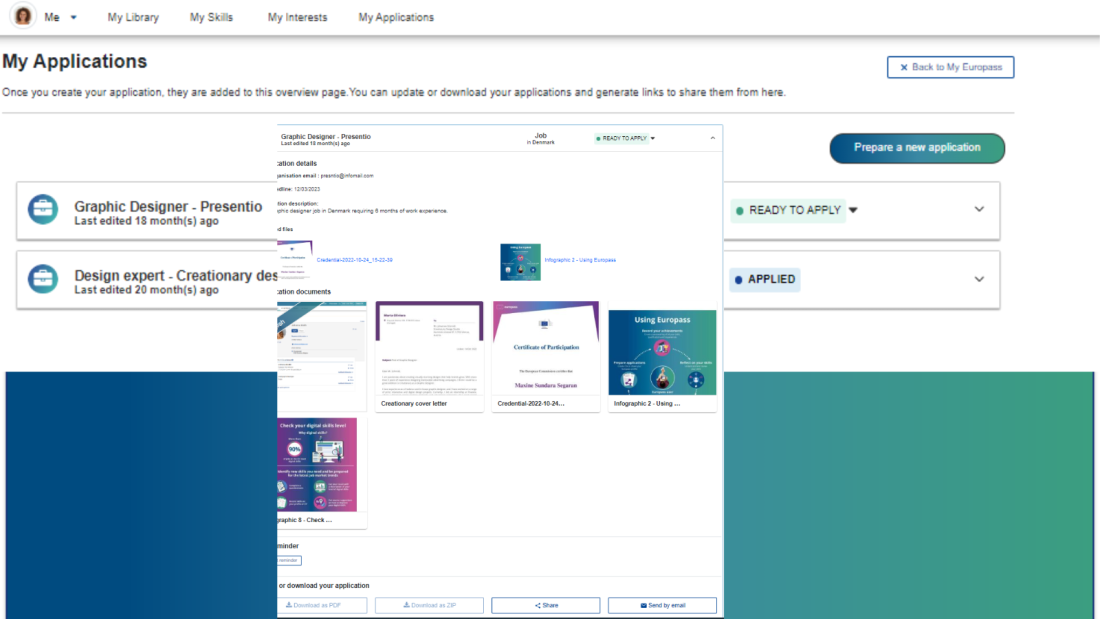
Task: Click Download as ZIP button
Action: click(x=429, y=605)
